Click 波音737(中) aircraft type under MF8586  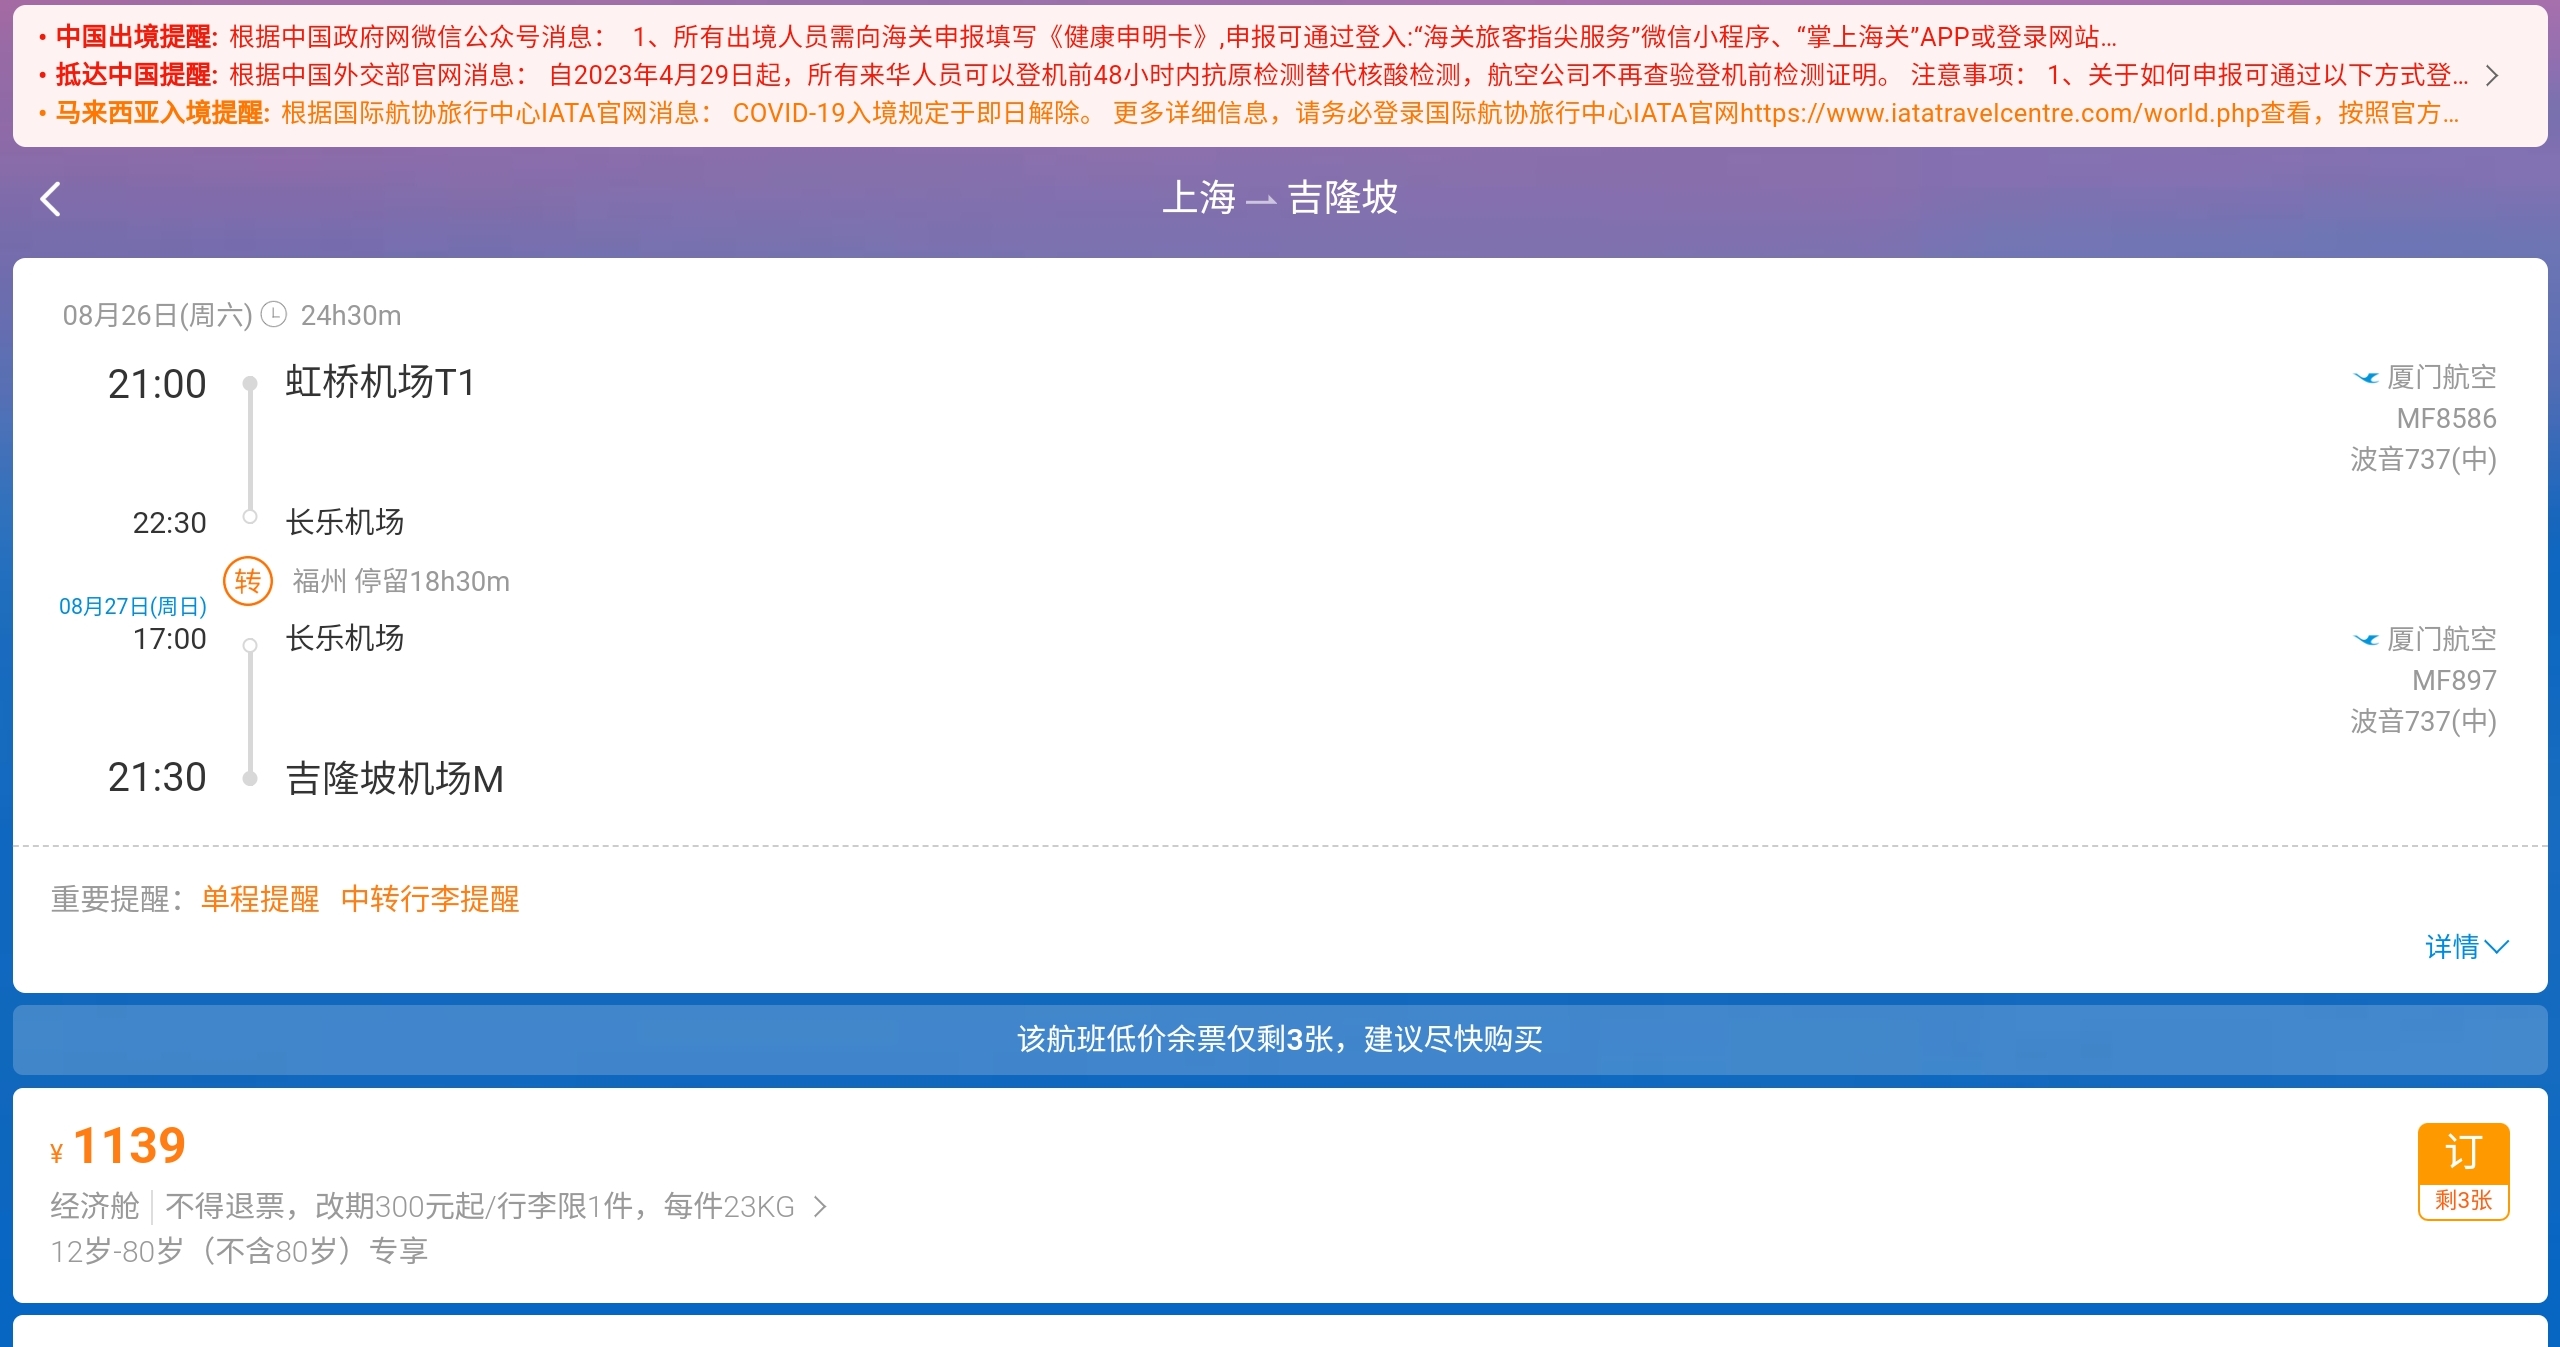(2423, 459)
